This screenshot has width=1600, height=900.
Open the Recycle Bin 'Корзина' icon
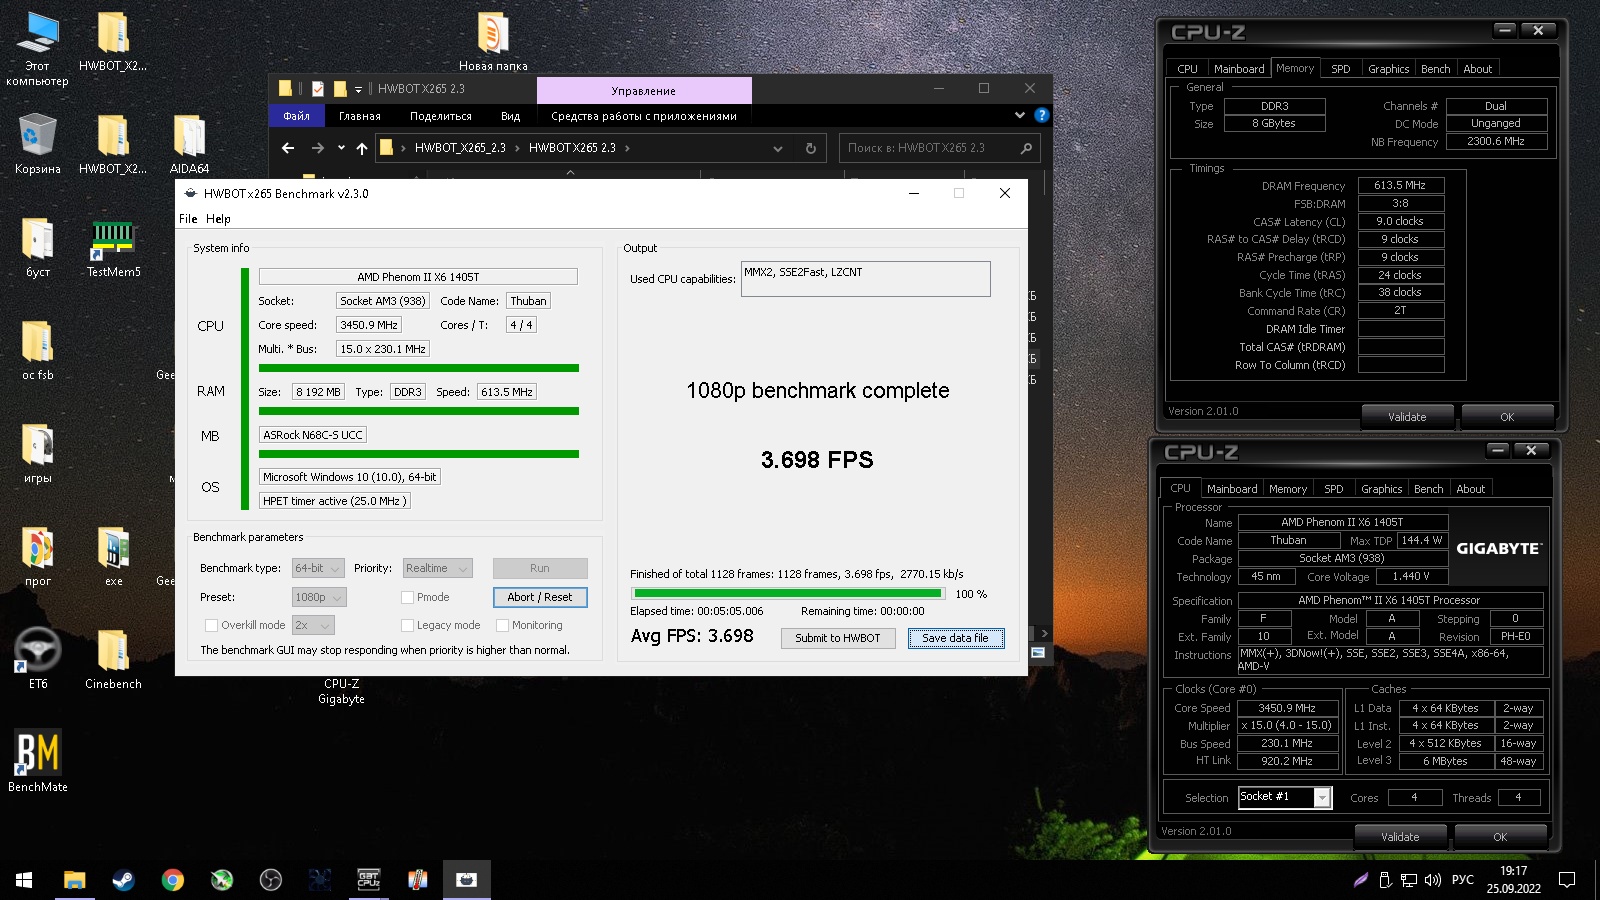click(38, 145)
